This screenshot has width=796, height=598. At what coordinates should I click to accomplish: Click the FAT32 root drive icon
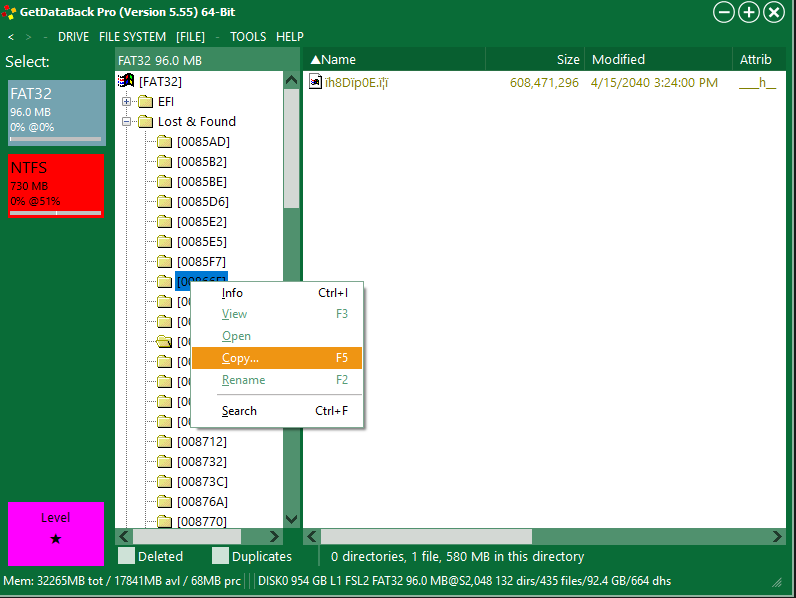click(x=127, y=81)
